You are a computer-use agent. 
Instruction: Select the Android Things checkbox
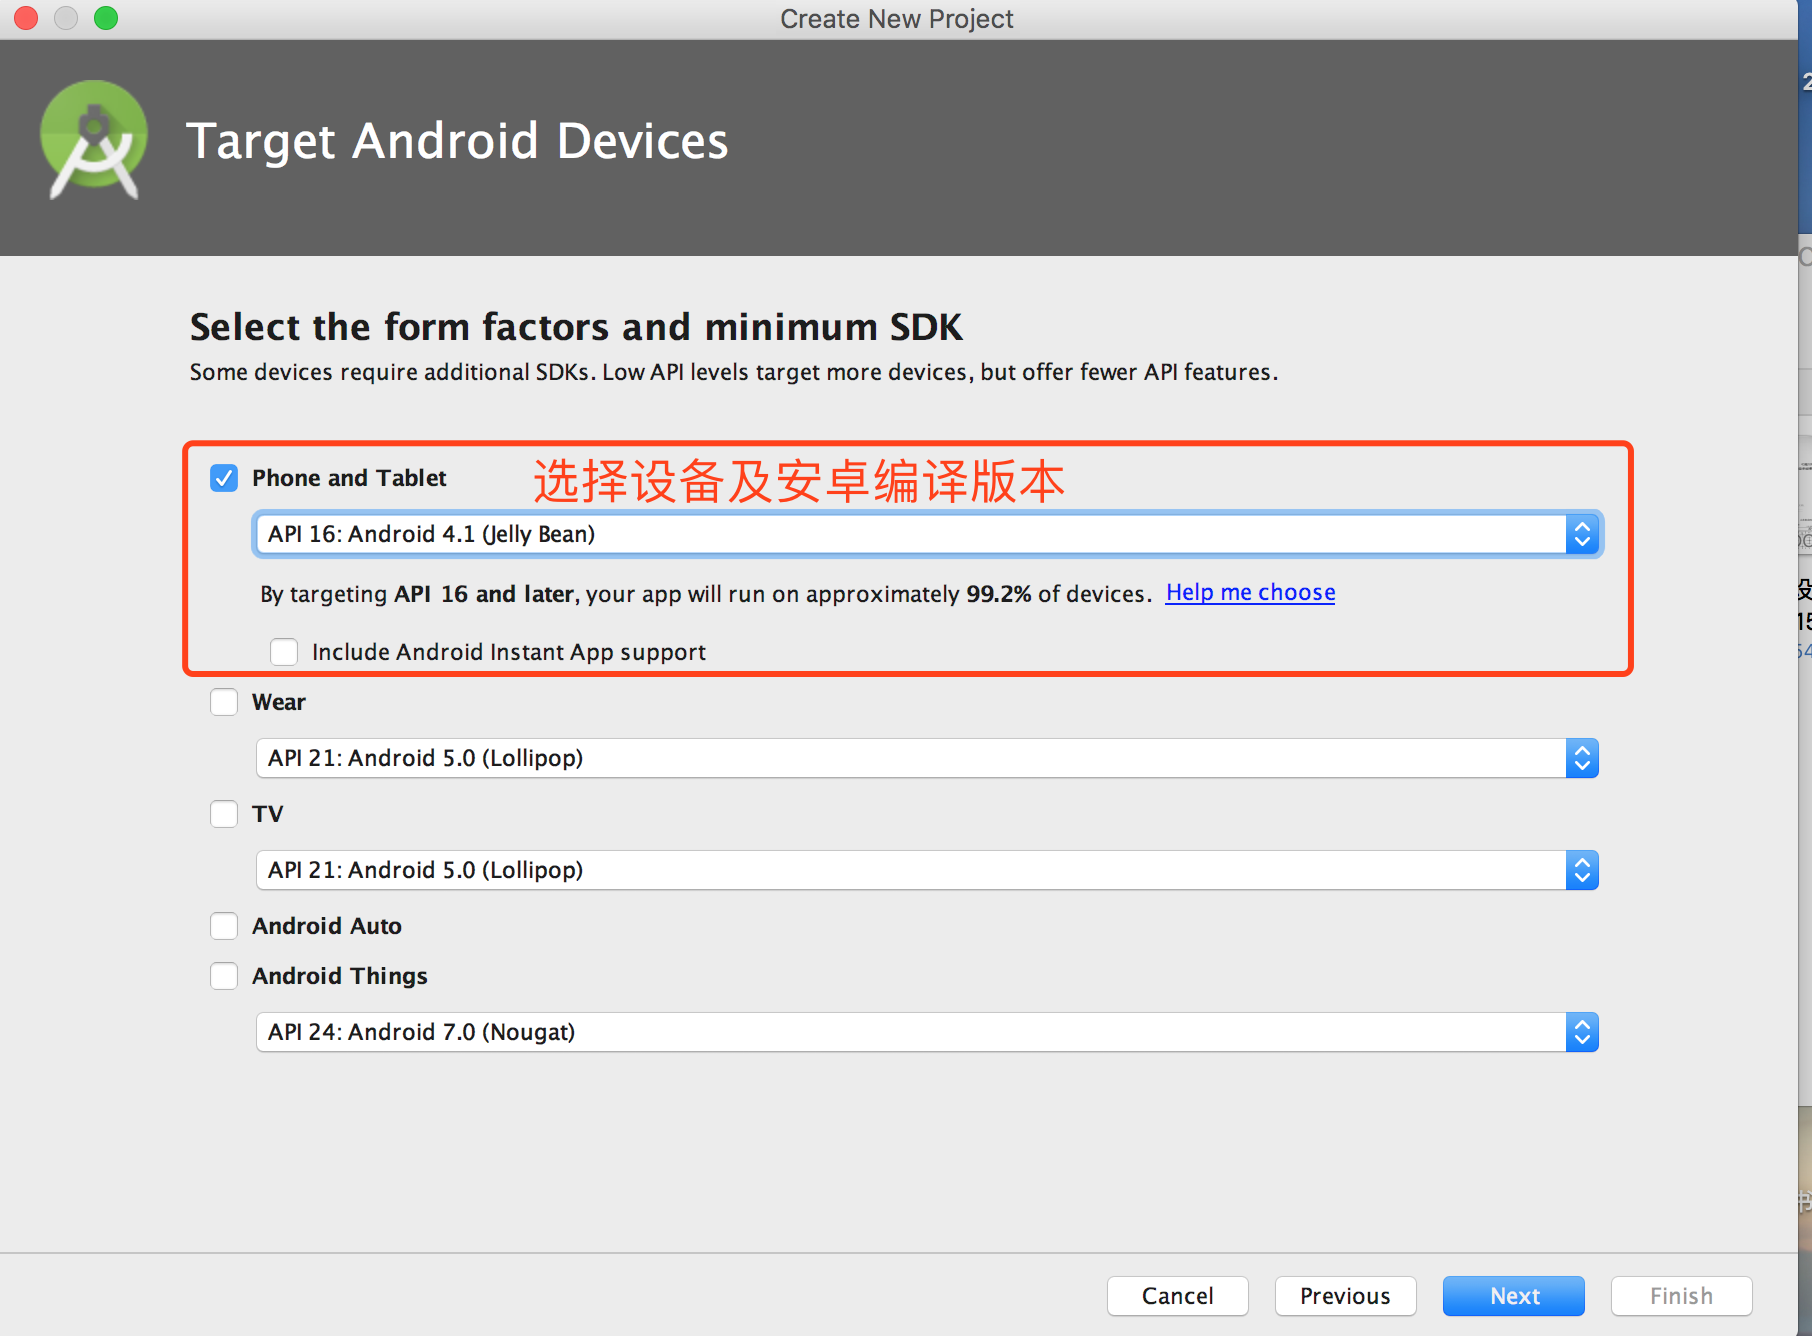coord(224,976)
